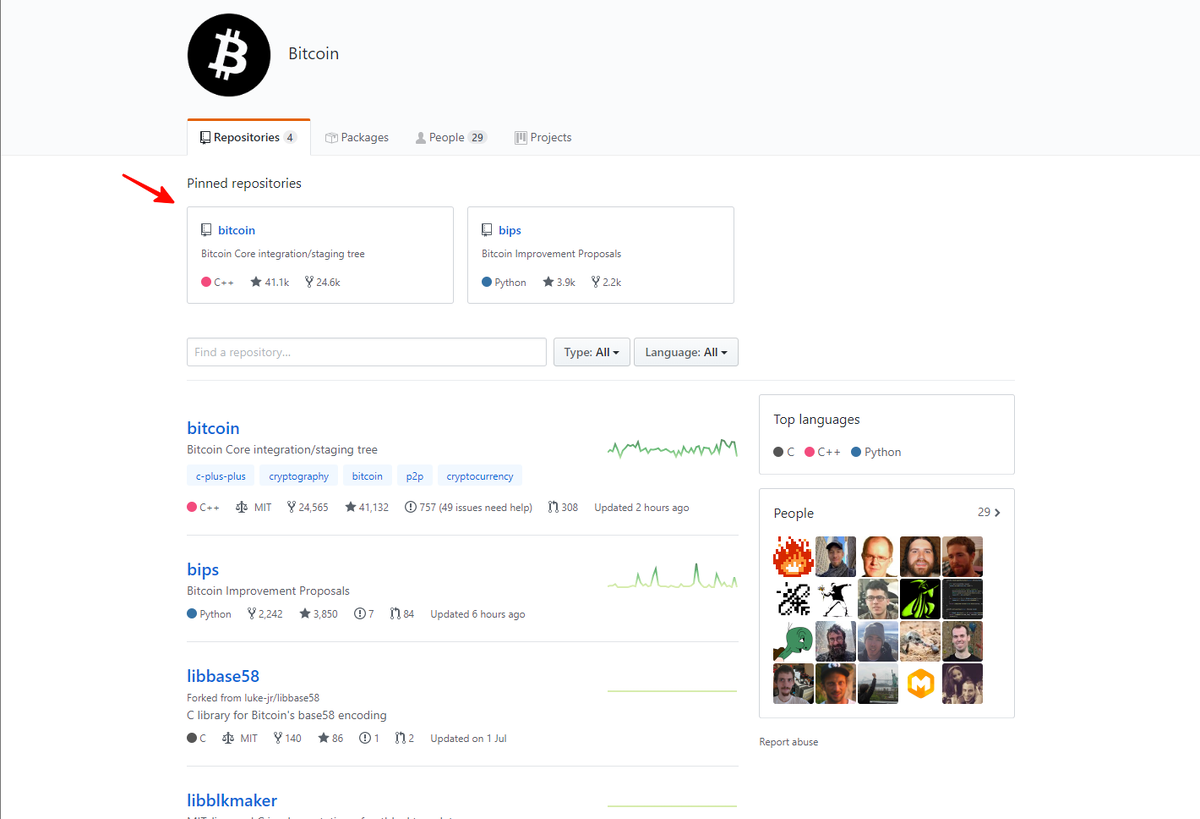Focus the Find a repository search field

tap(367, 352)
